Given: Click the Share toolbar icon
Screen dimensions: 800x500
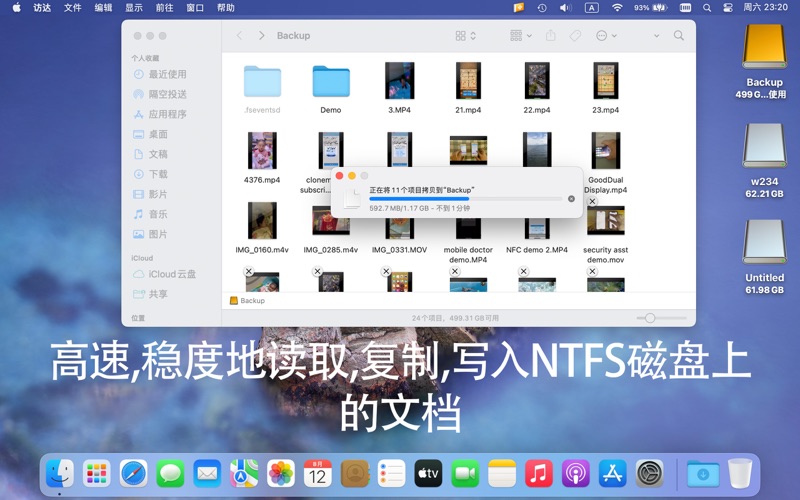Looking at the screenshot, I should tap(551, 36).
